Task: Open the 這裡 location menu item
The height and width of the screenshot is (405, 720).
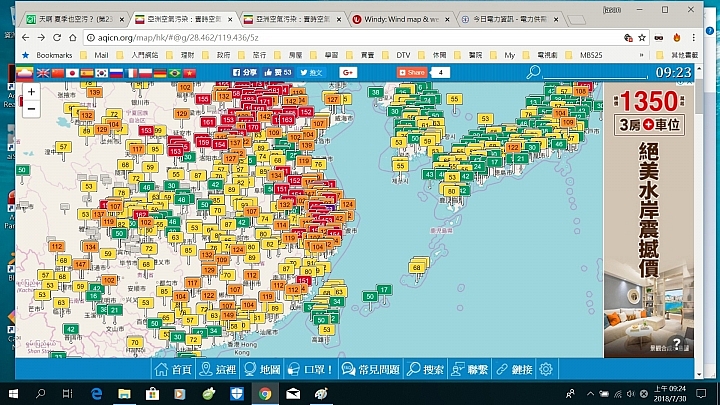Action: 218,369
